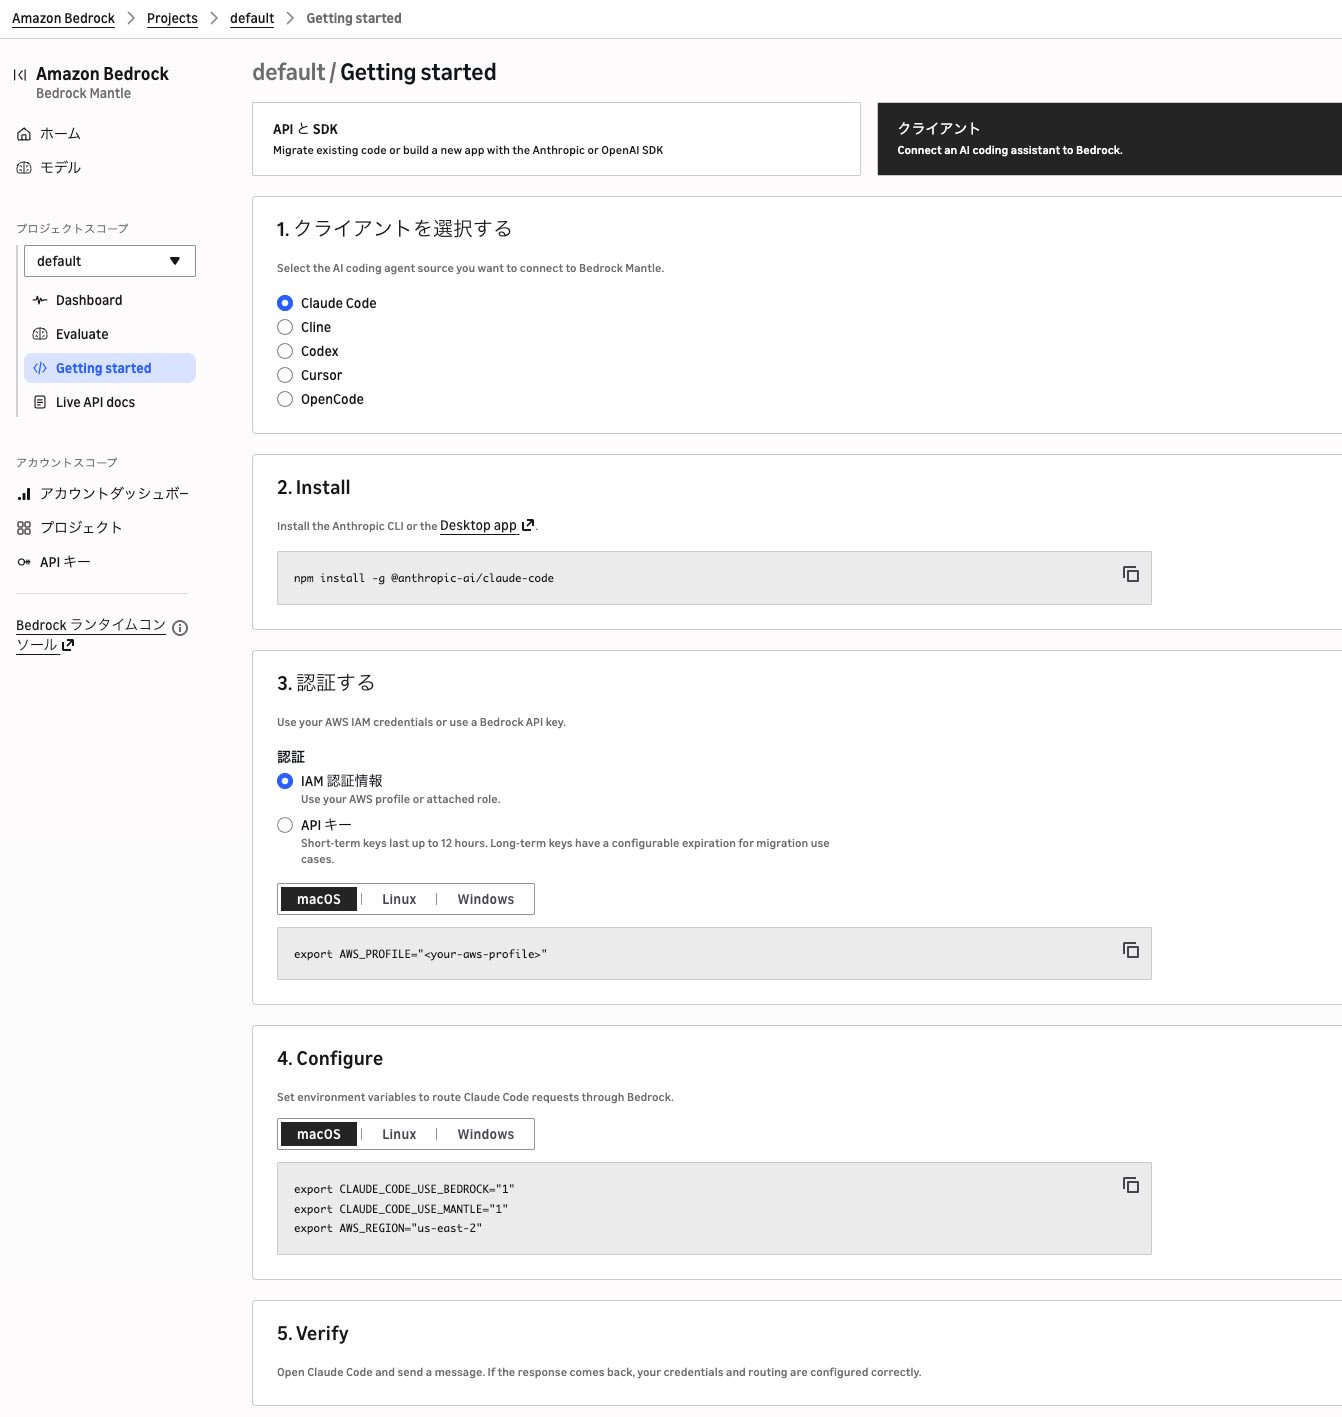This screenshot has width=1342, height=1417.
Task: Click the '5. Verify' heading
Action: 313,1334
